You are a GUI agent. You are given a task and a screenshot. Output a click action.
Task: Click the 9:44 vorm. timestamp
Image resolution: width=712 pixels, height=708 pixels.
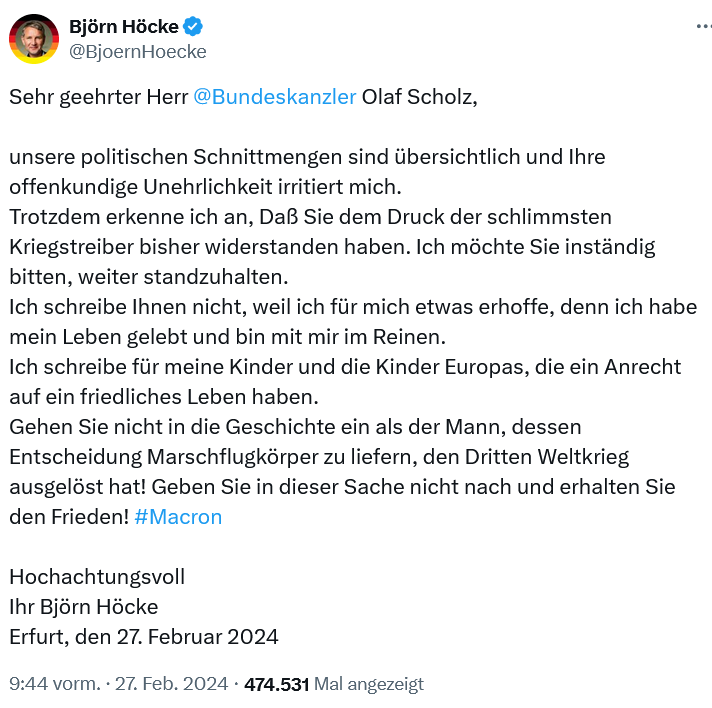(x=55, y=684)
